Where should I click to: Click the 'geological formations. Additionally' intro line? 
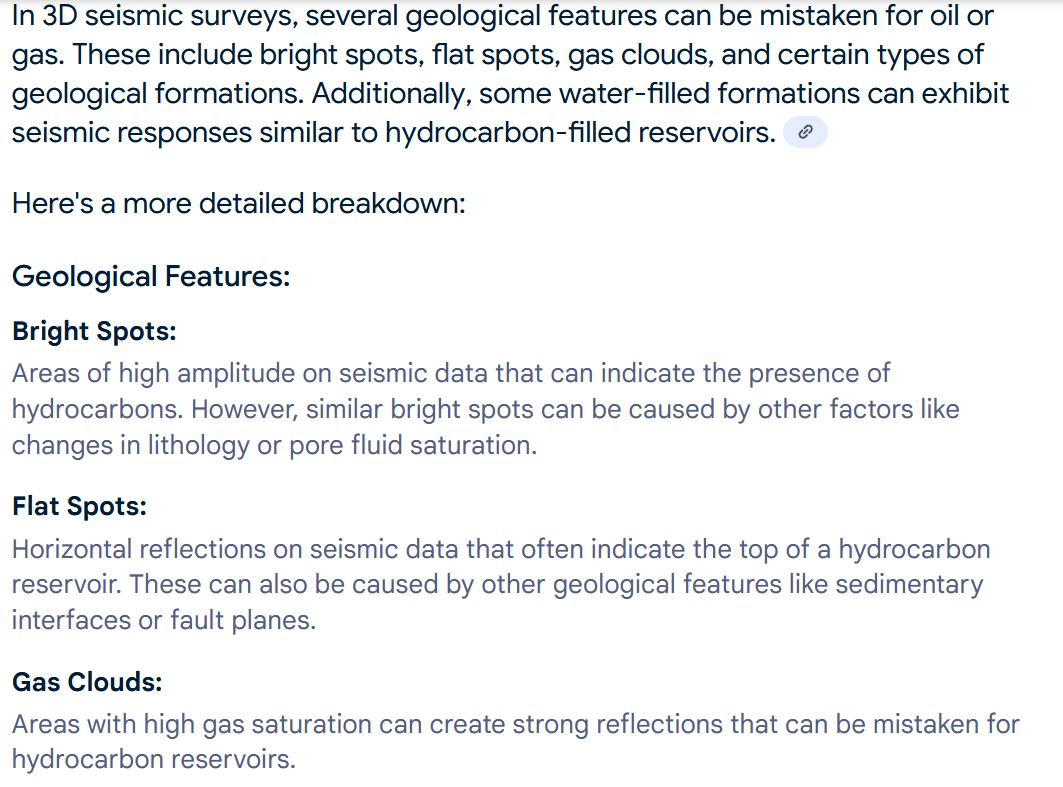(x=510, y=94)
